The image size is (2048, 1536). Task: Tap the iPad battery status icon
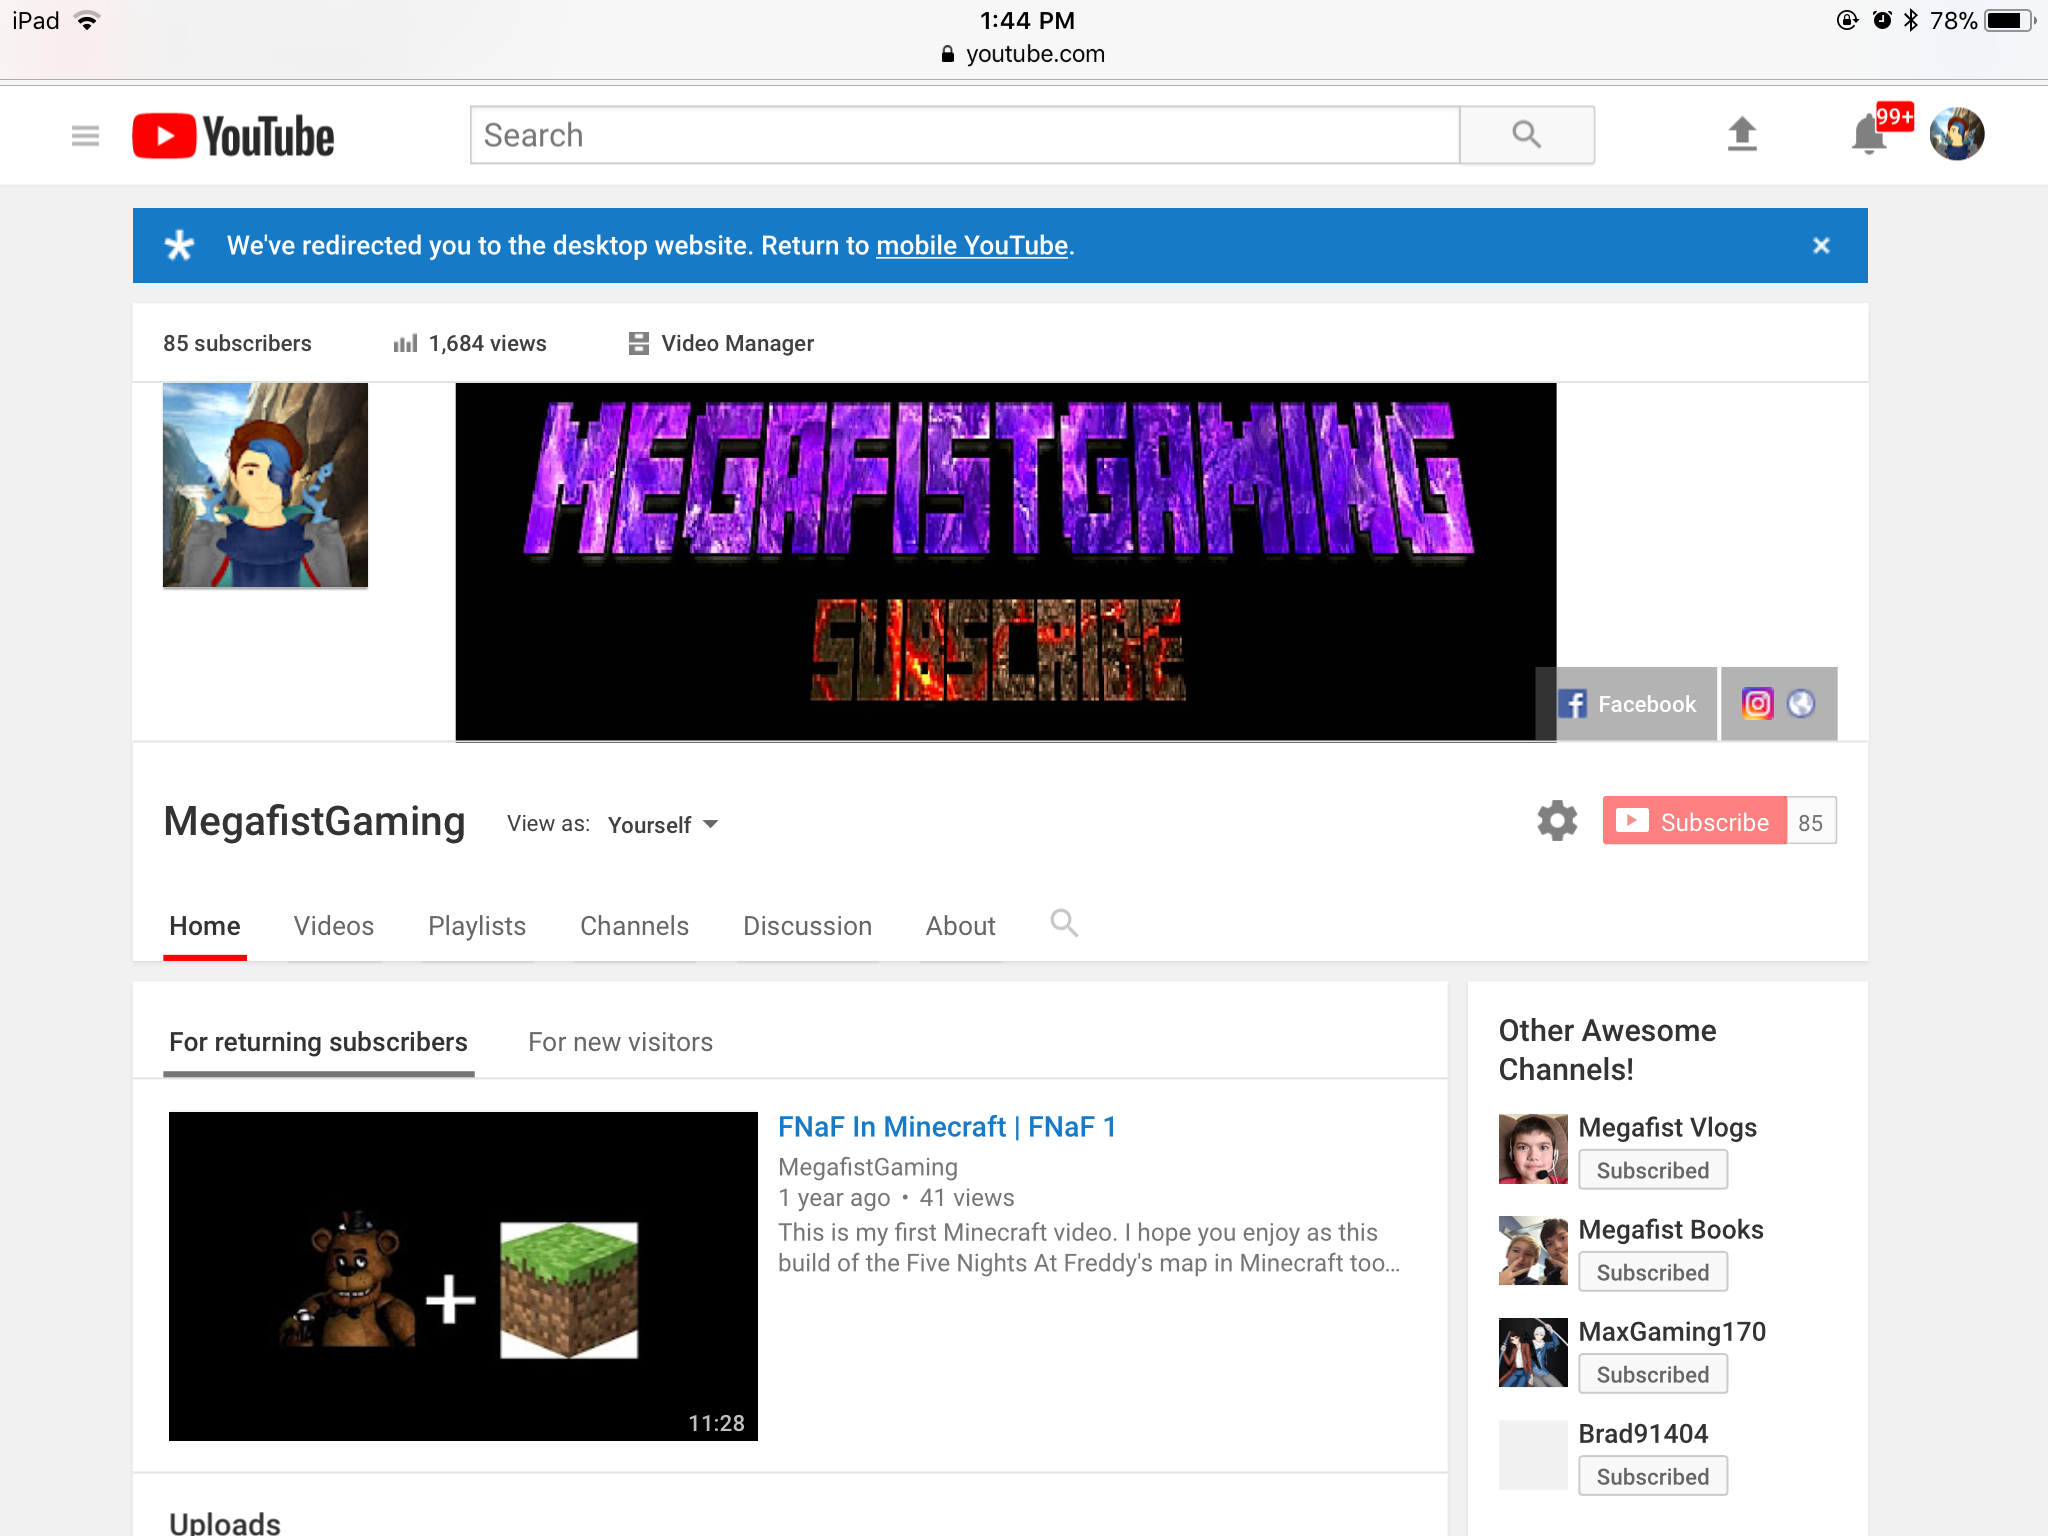(x=2009, y=21)
